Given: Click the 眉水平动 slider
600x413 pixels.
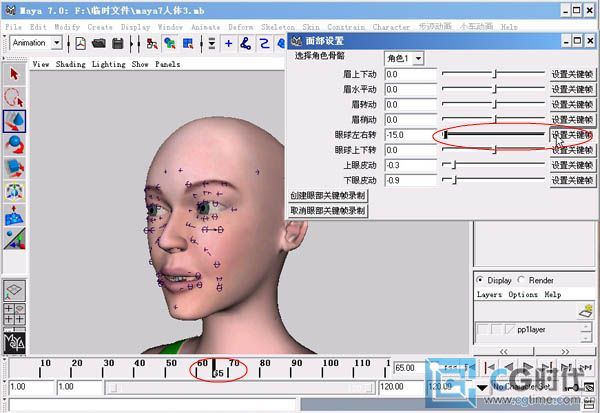Looking at the screenshot, I should (494, 89).
